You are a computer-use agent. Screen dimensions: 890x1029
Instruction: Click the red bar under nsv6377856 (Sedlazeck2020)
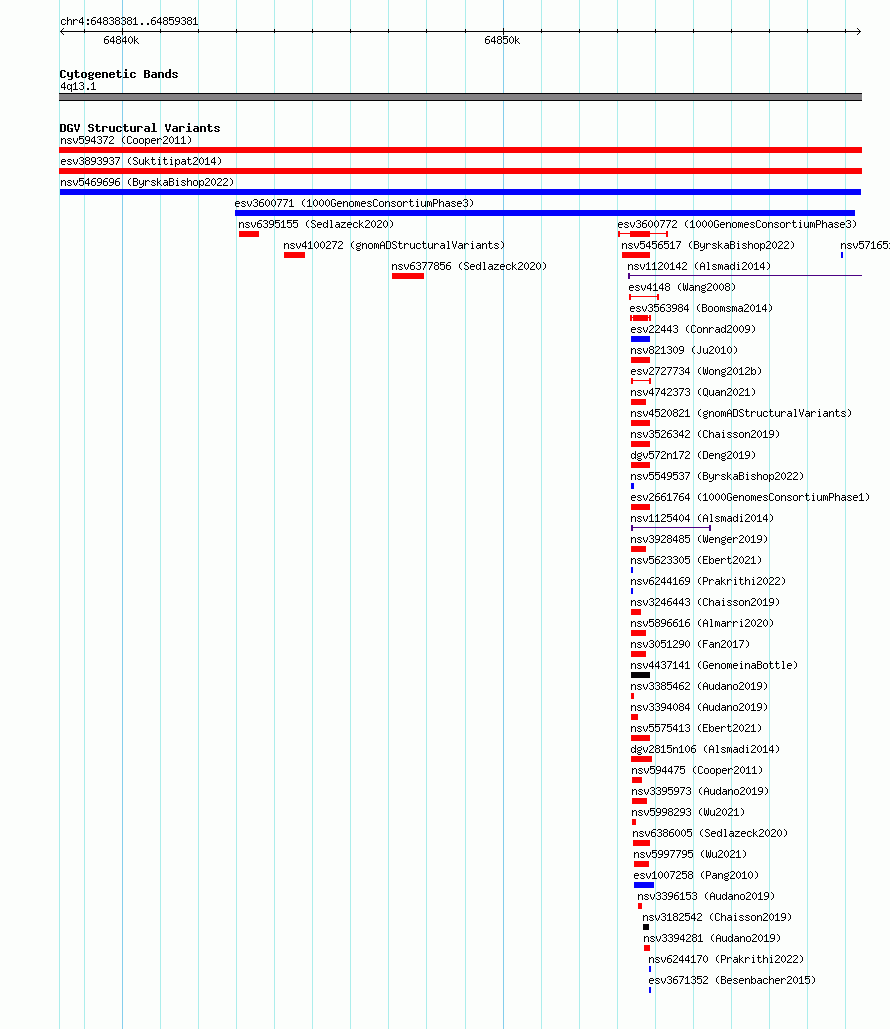pos(408,276)
